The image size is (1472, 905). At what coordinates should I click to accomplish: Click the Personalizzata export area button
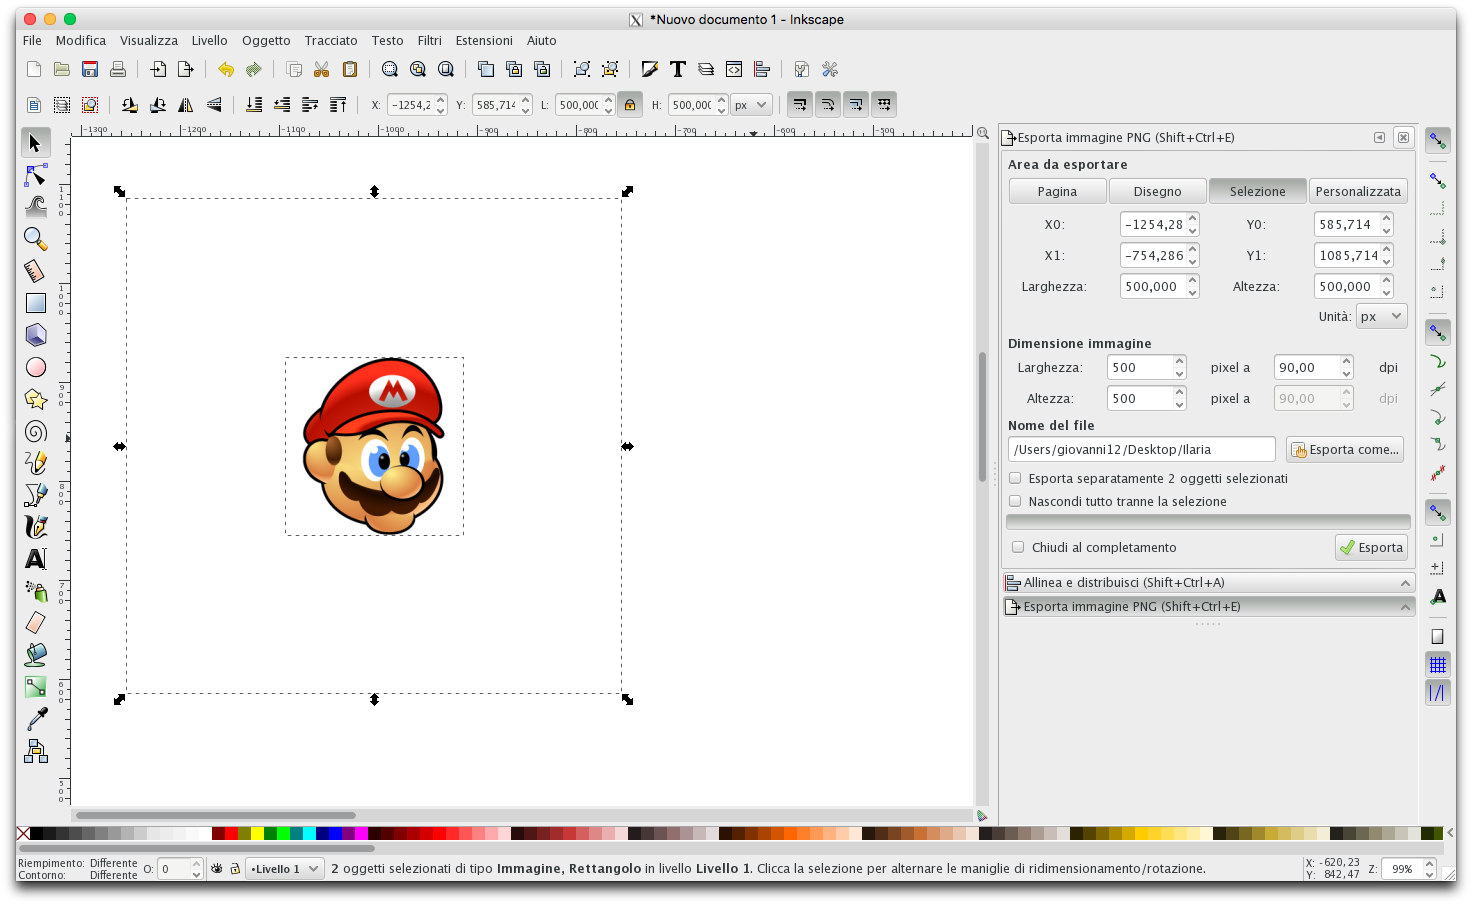pyautogui.click(x=1358, y=191)
